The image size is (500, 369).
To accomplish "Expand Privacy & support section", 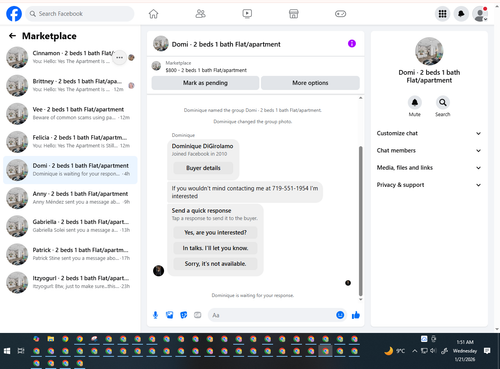I will click(x=429, y=185).
